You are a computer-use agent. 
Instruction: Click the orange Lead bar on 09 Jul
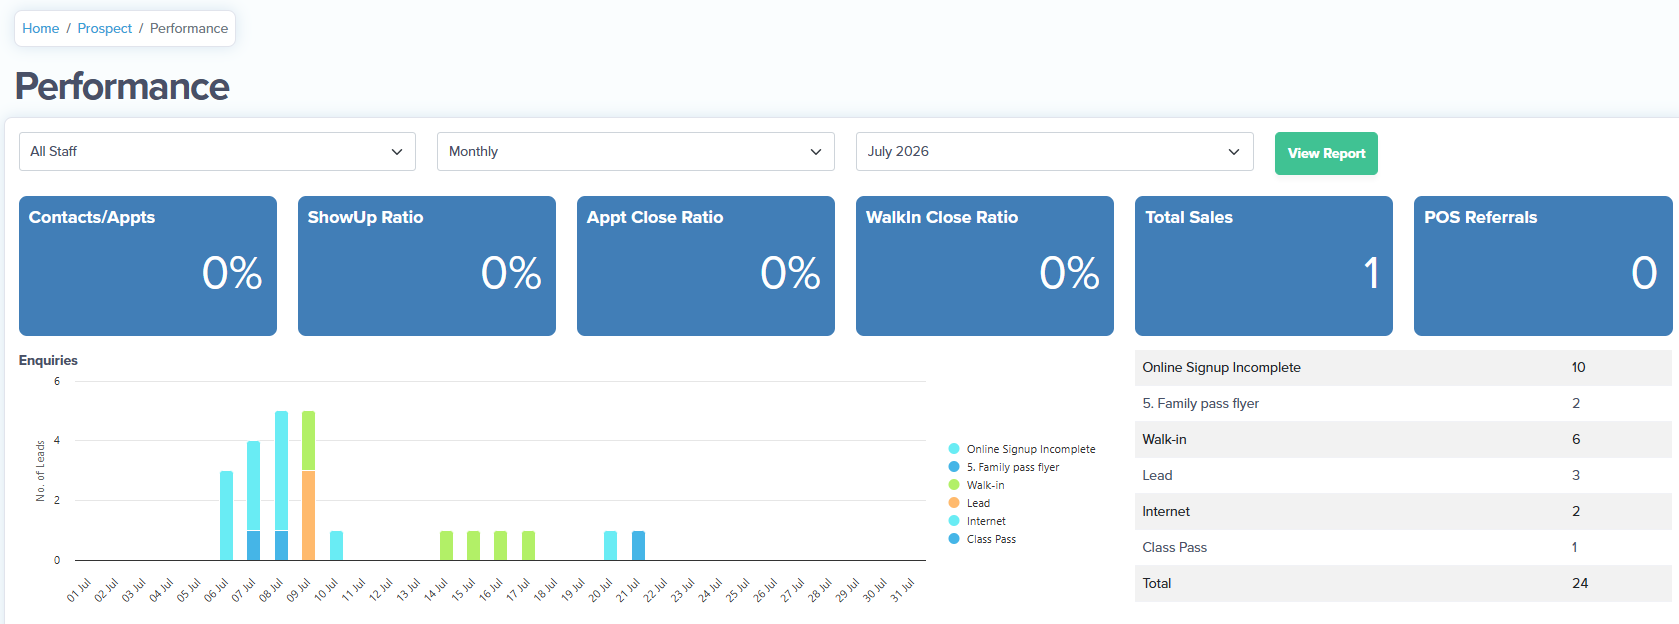coord(308,515)
